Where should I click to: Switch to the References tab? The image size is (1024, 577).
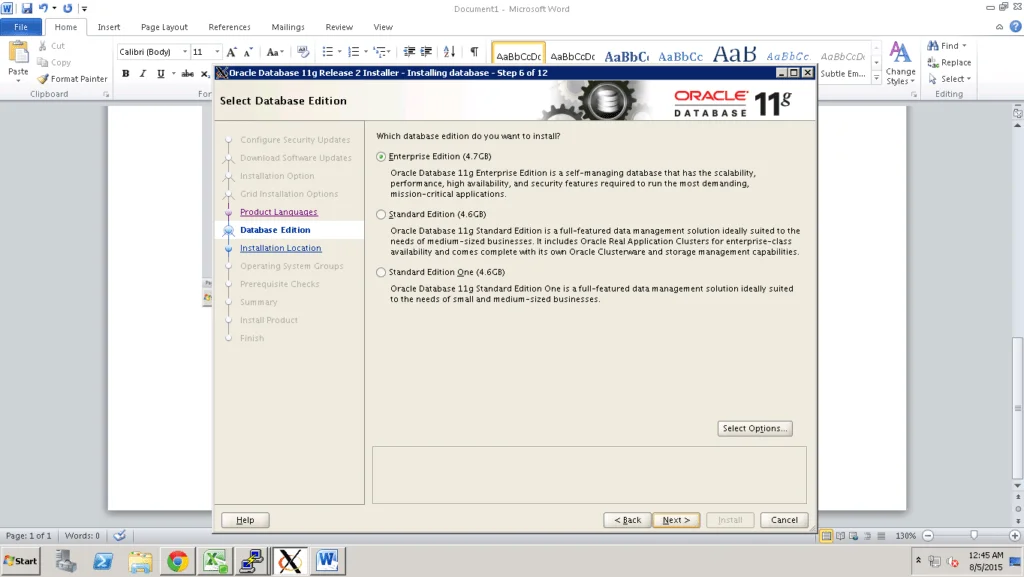click(x=229, y=27)
